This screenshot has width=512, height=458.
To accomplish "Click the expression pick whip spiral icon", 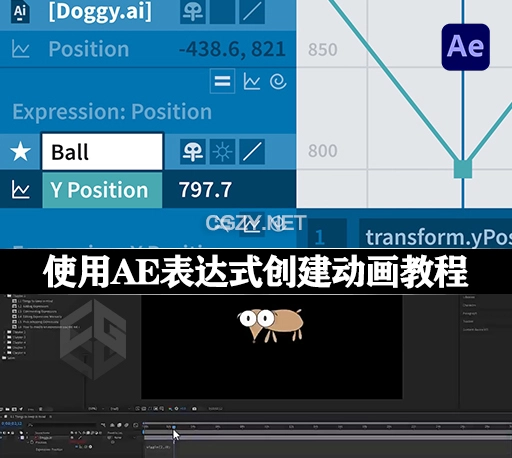I will click(x=278, y=81).
